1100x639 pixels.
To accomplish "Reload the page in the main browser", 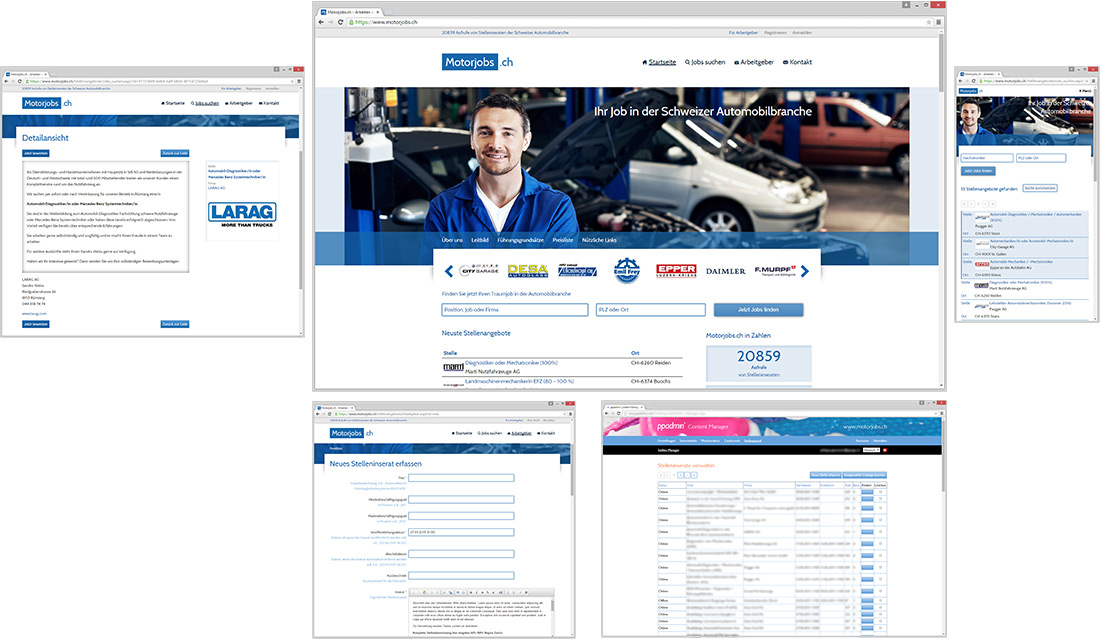I will [x=342, y=20].
